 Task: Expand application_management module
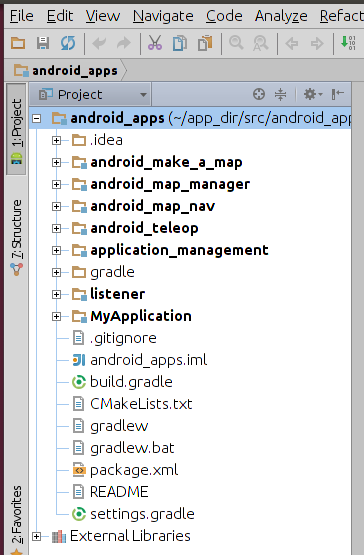tap(56, 250)
